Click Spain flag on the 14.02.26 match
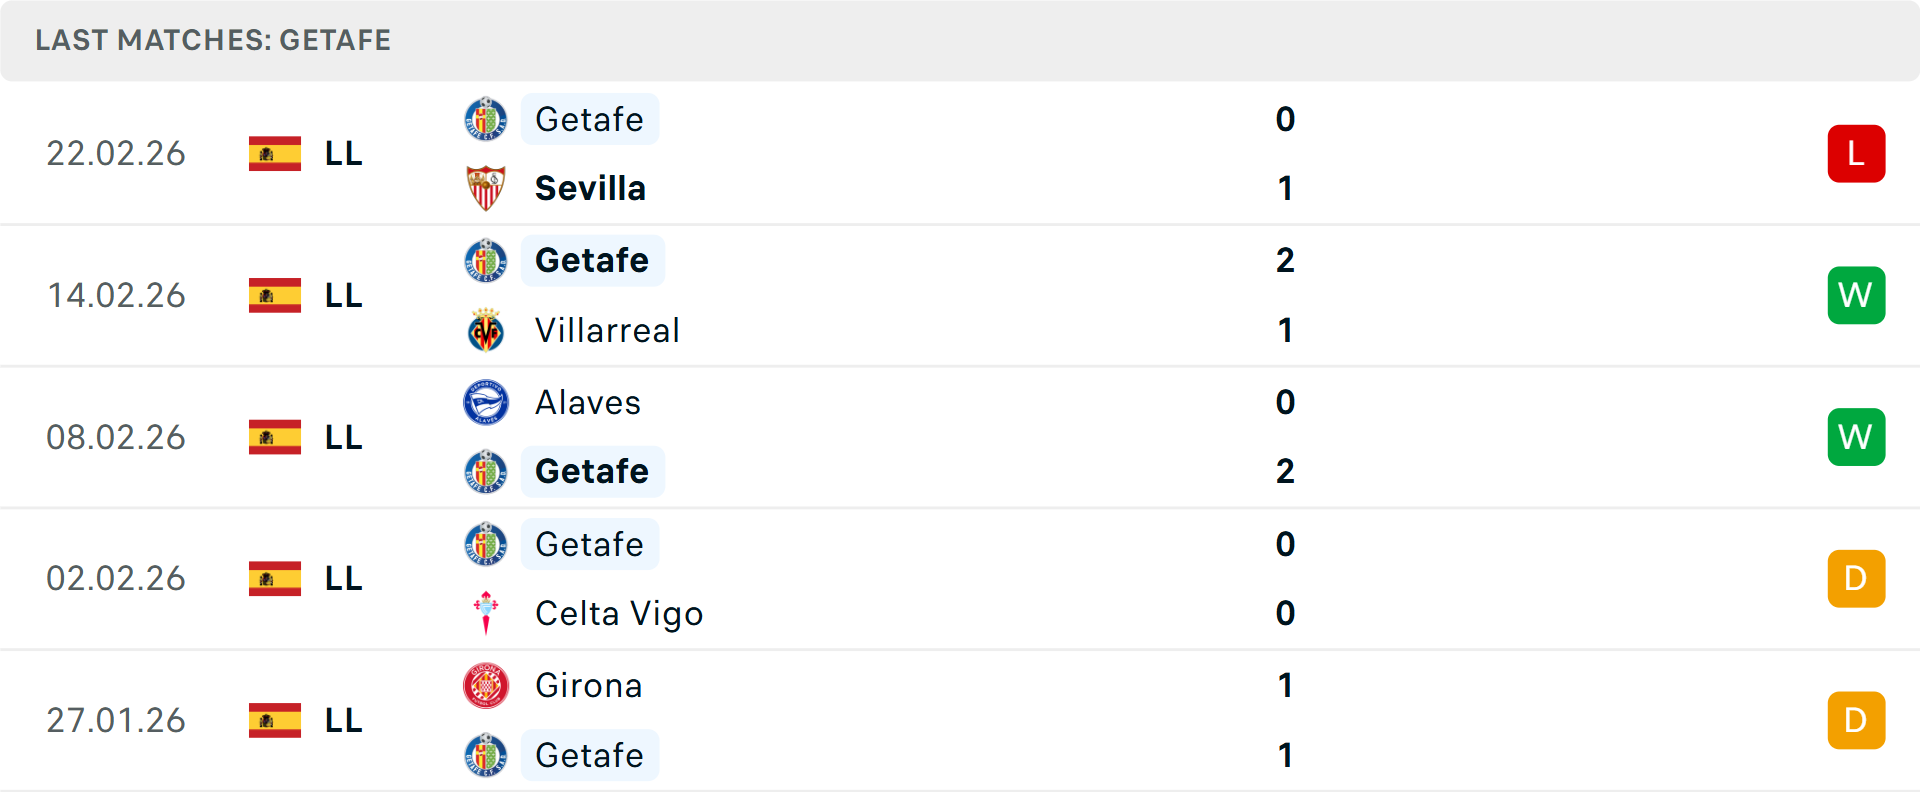This screenshot has width=1920, height=792. click(x=275, y=295)
